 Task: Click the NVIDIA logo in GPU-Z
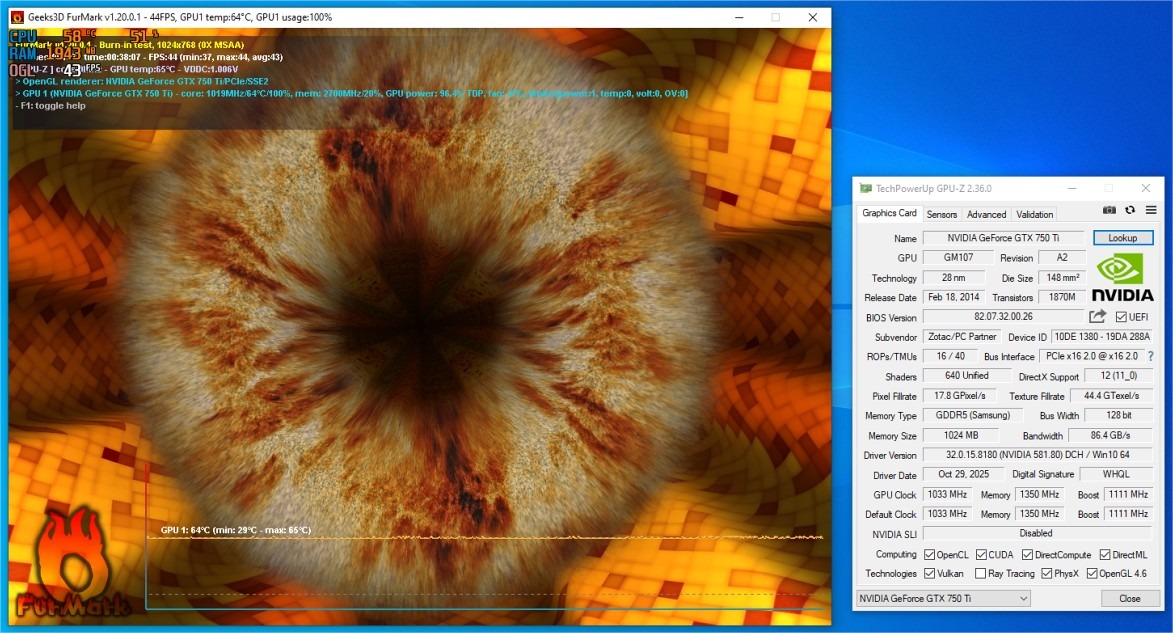(x=1122, y=278)
